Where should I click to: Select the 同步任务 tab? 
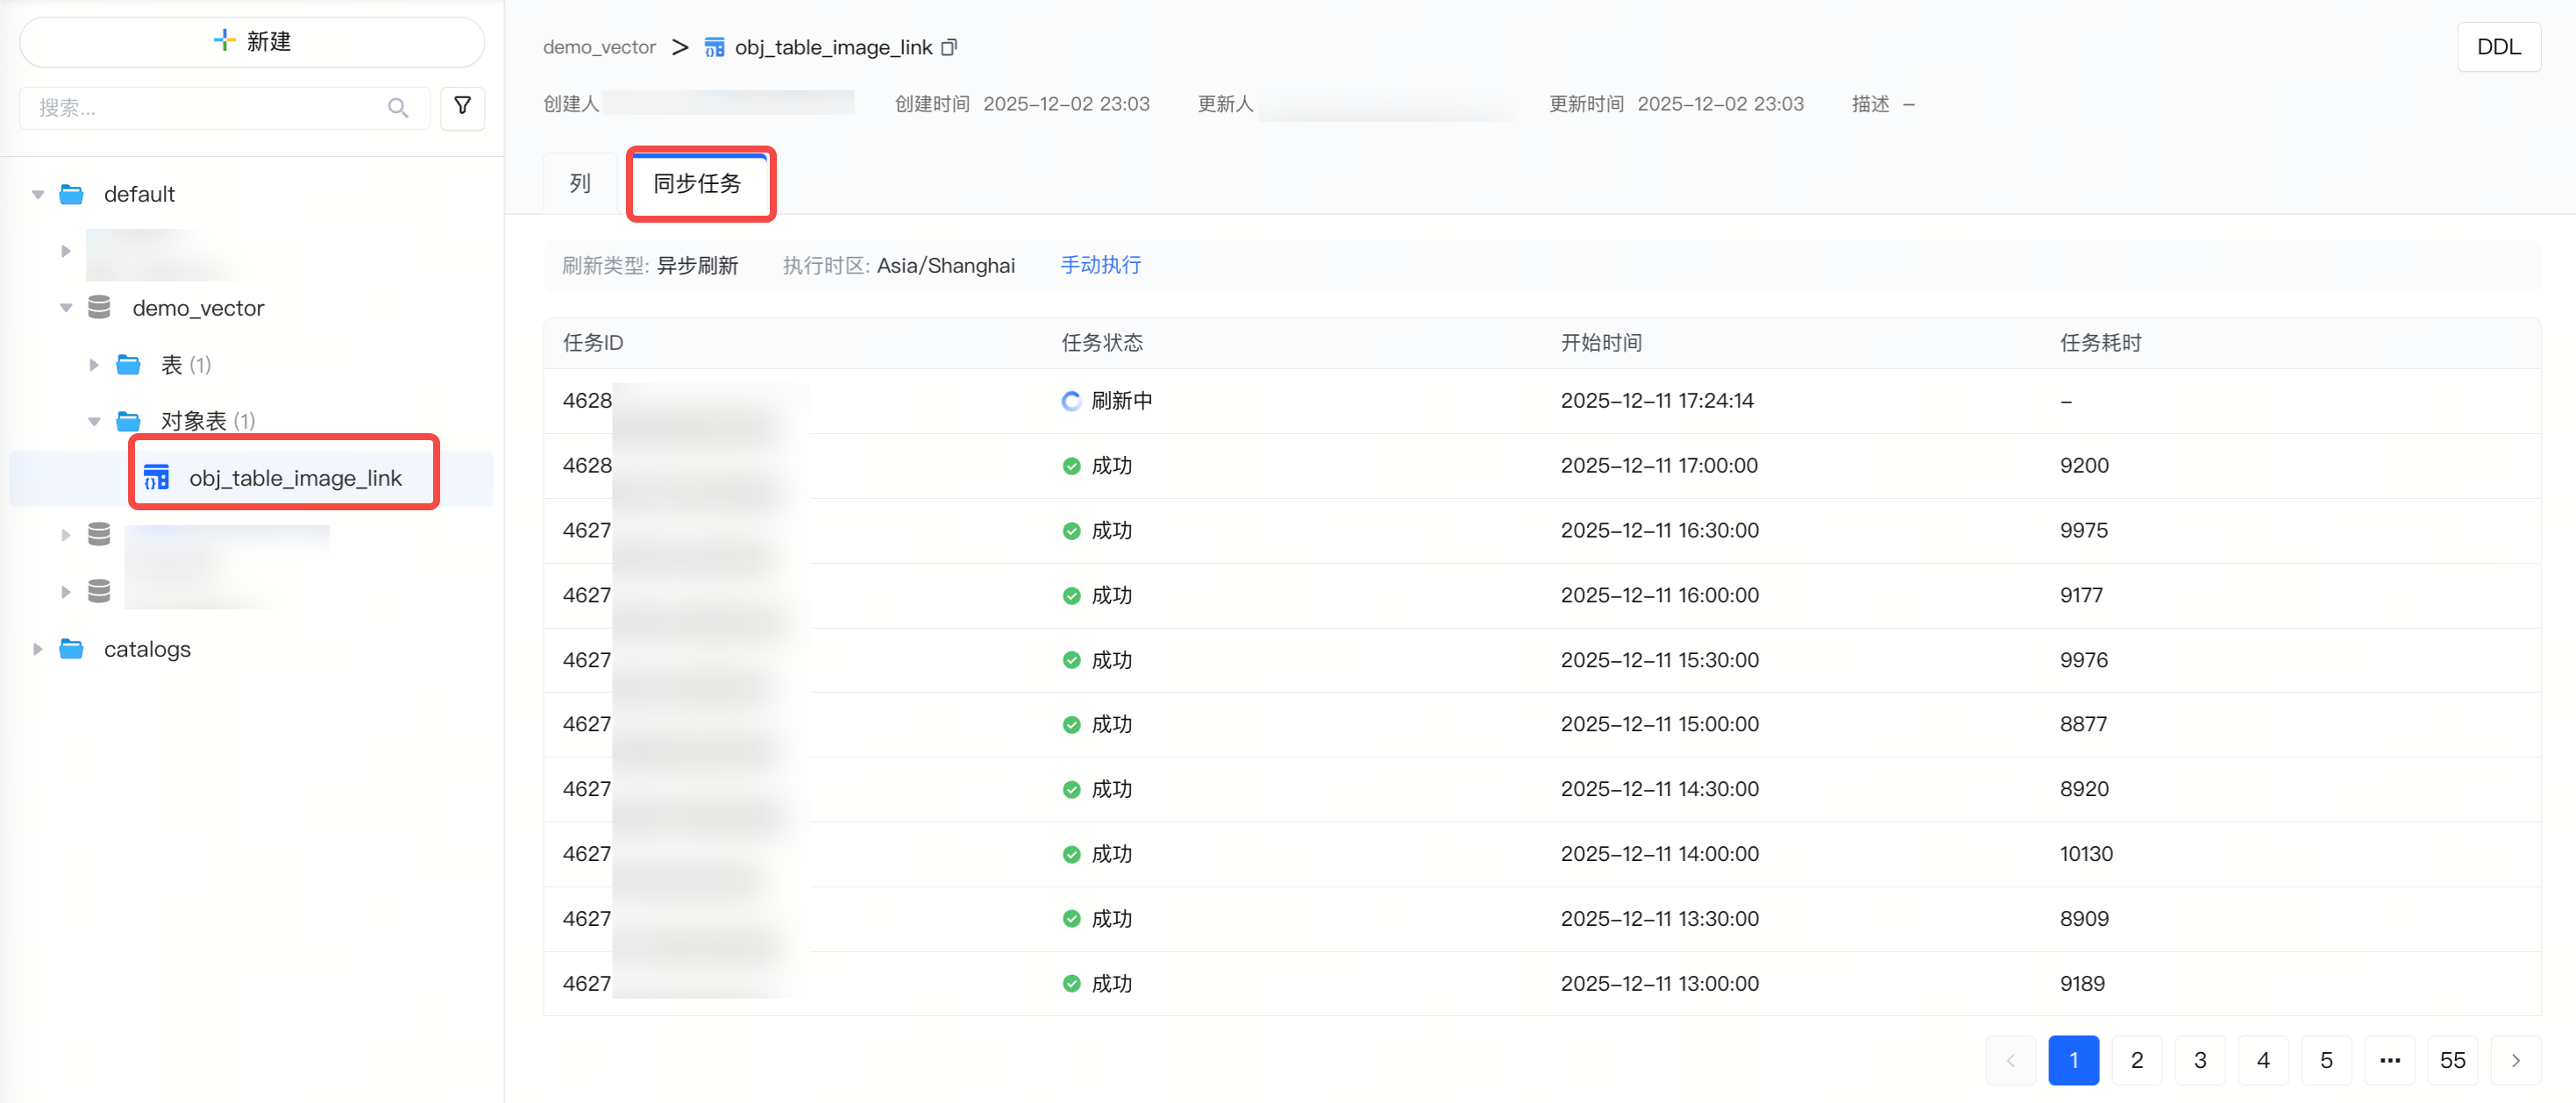[x=697, y=183]
